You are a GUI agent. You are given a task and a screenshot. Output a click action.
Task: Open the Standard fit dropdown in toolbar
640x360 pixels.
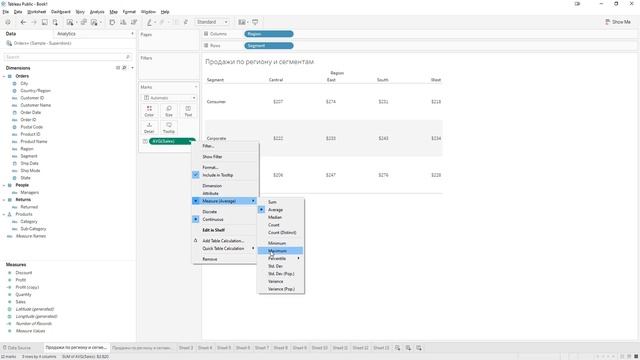click(x=212, y=22)
